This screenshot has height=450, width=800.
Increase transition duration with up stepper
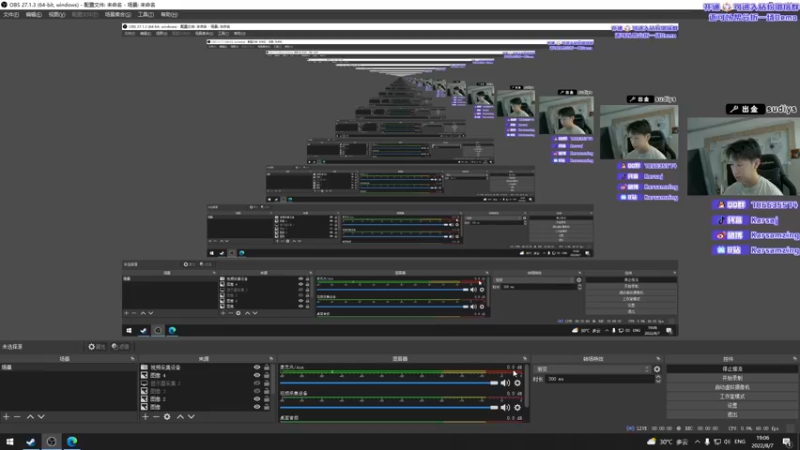(658, 377)
